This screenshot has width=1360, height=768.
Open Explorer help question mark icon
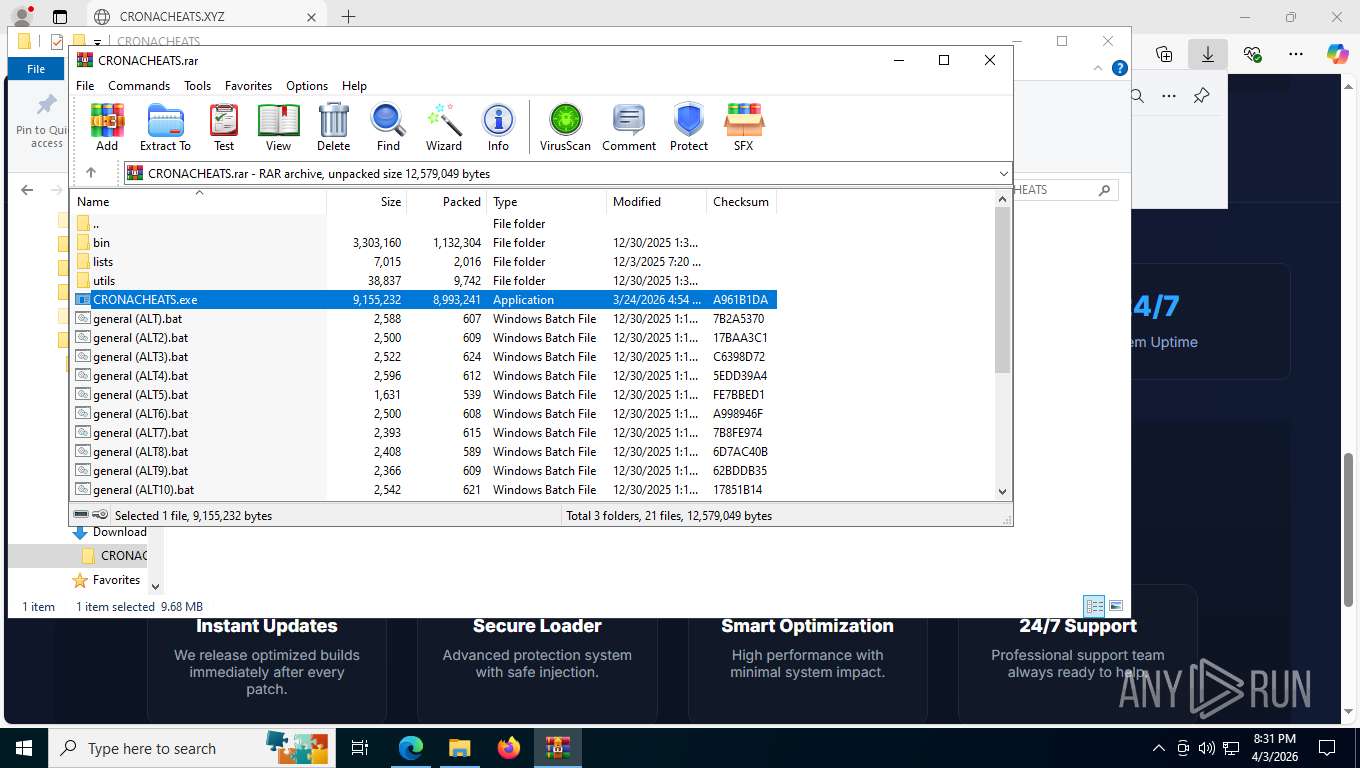[1120, 68]
